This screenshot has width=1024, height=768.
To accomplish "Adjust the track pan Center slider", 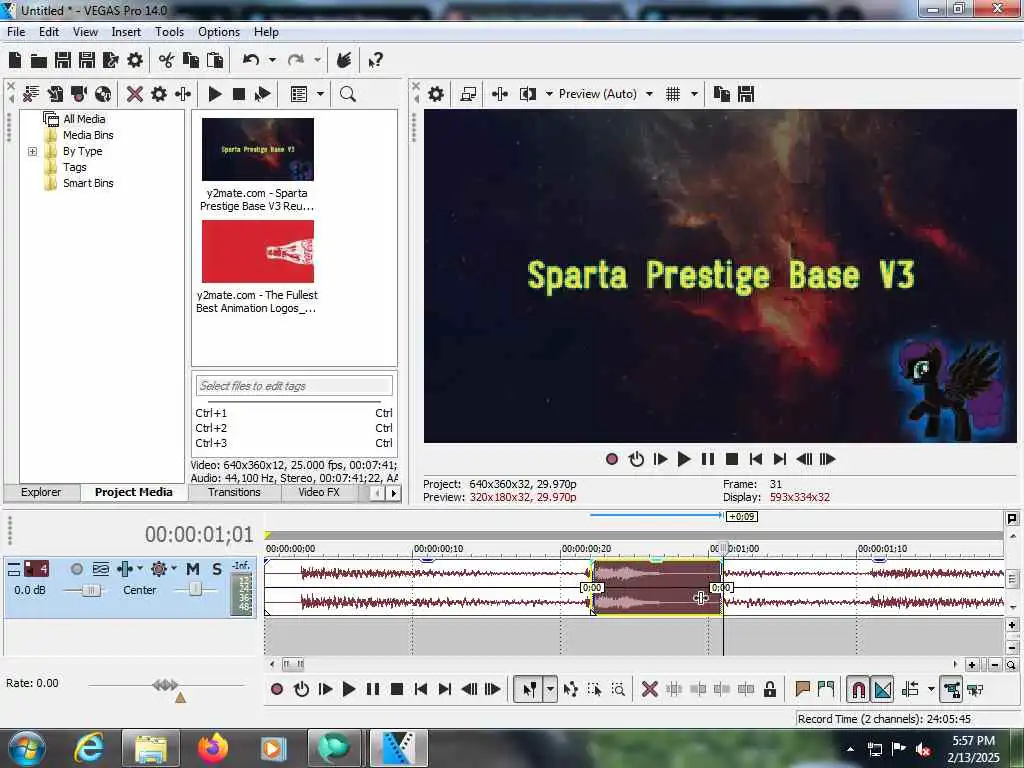I will [195, 590].
